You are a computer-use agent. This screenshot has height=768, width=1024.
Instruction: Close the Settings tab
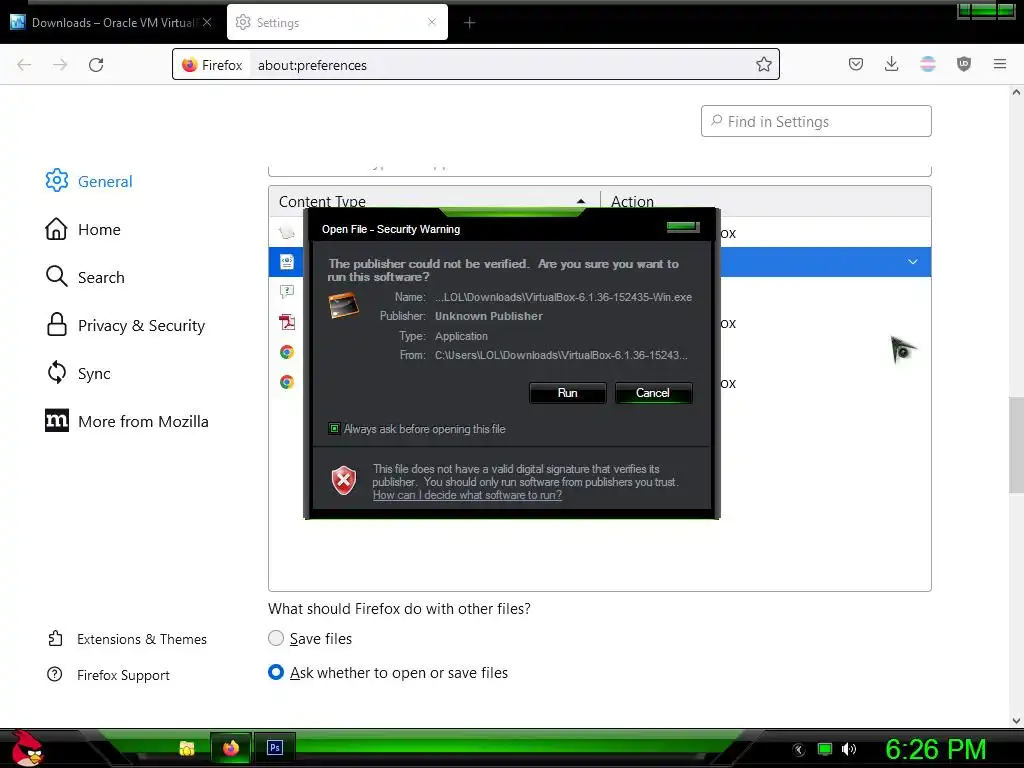coord(432,22)
